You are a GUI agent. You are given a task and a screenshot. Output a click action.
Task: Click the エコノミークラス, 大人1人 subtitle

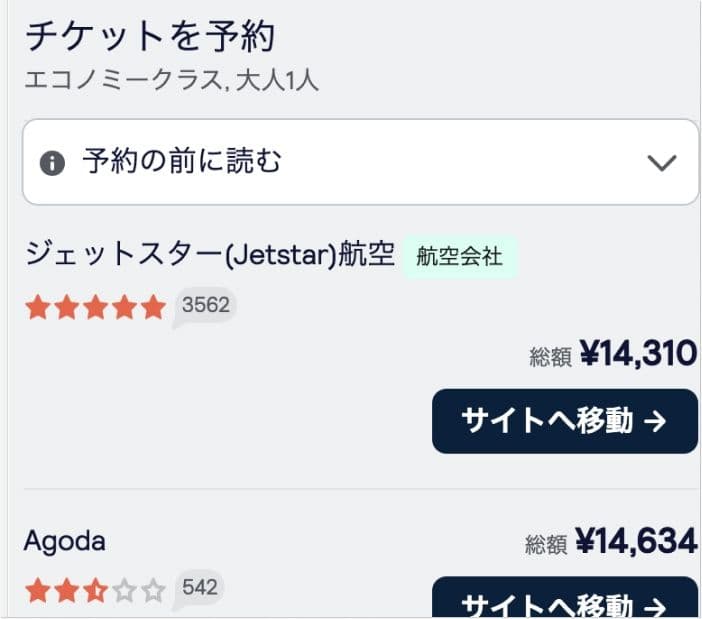coord(172,80)
